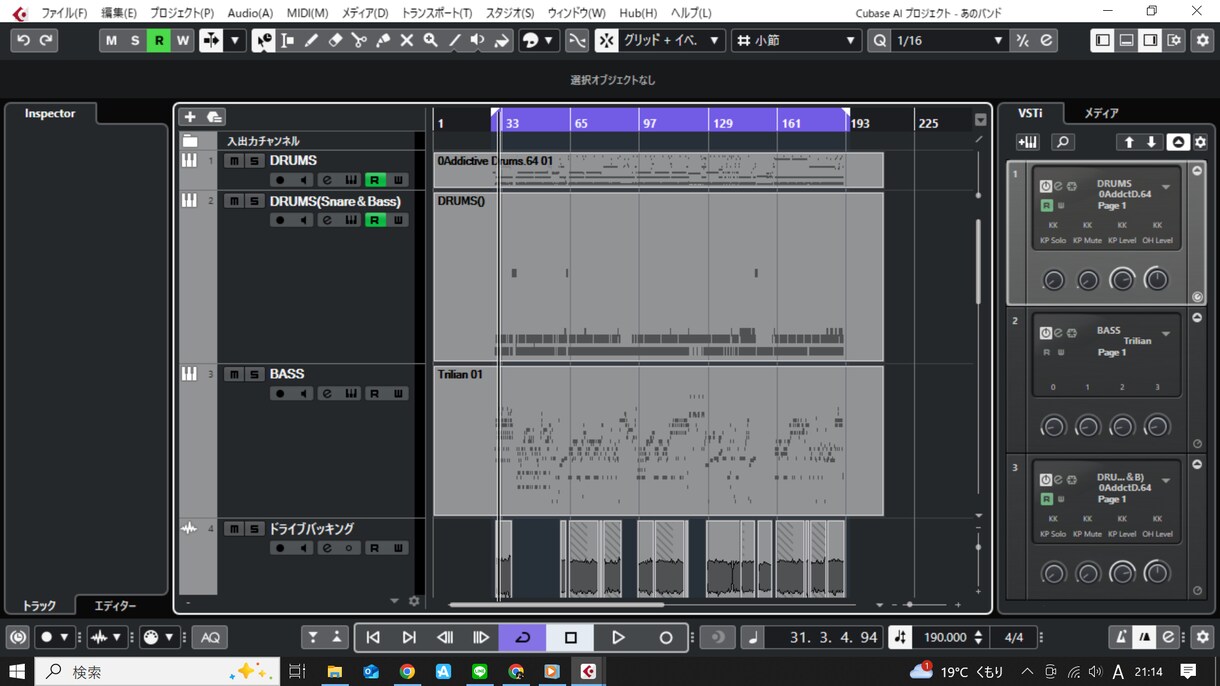Click the Redo arrow in toolbar
Image resolution: width=1220 pixels, height=686 pixels.
click(x=46, y=40)
